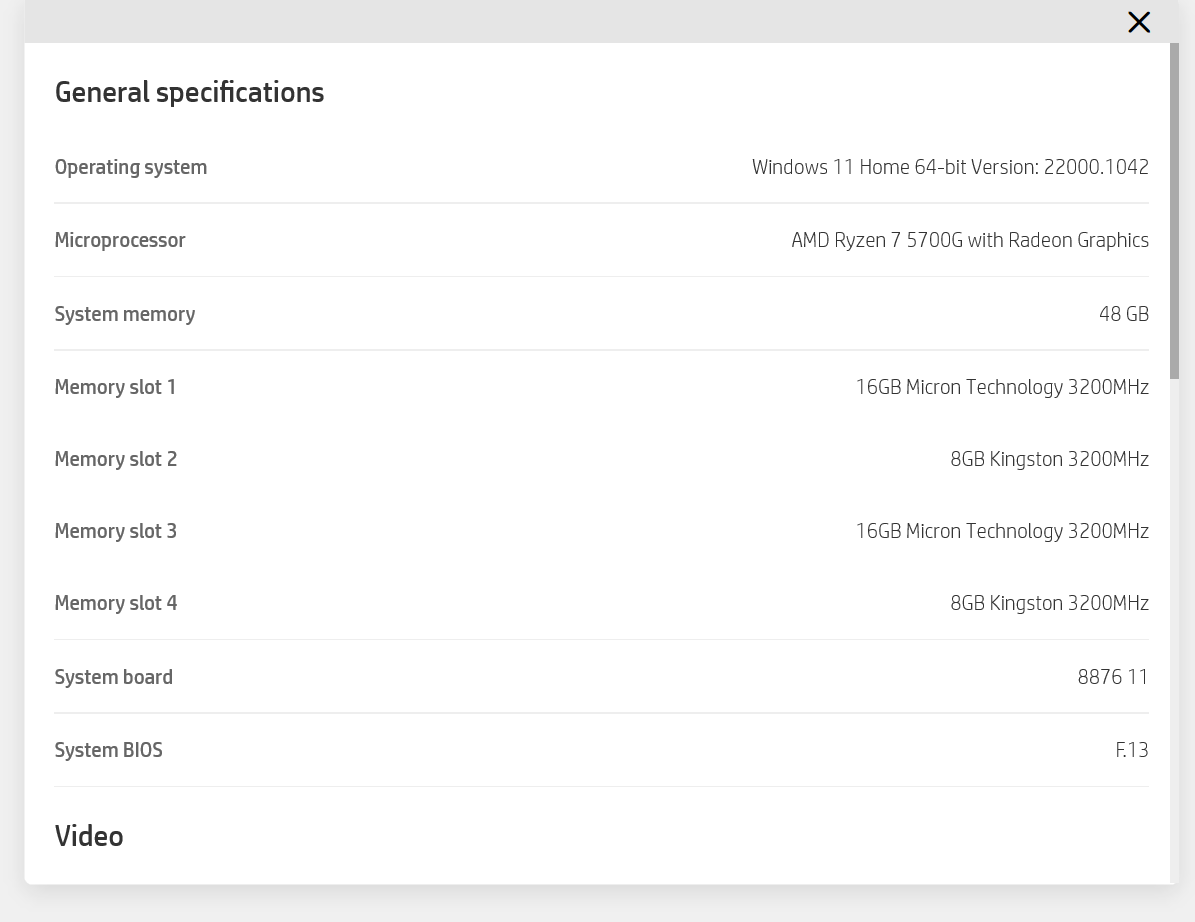Click Memory slot 2's 8GB Kingston value
Screen dimensions: 1195x922
1049,459
